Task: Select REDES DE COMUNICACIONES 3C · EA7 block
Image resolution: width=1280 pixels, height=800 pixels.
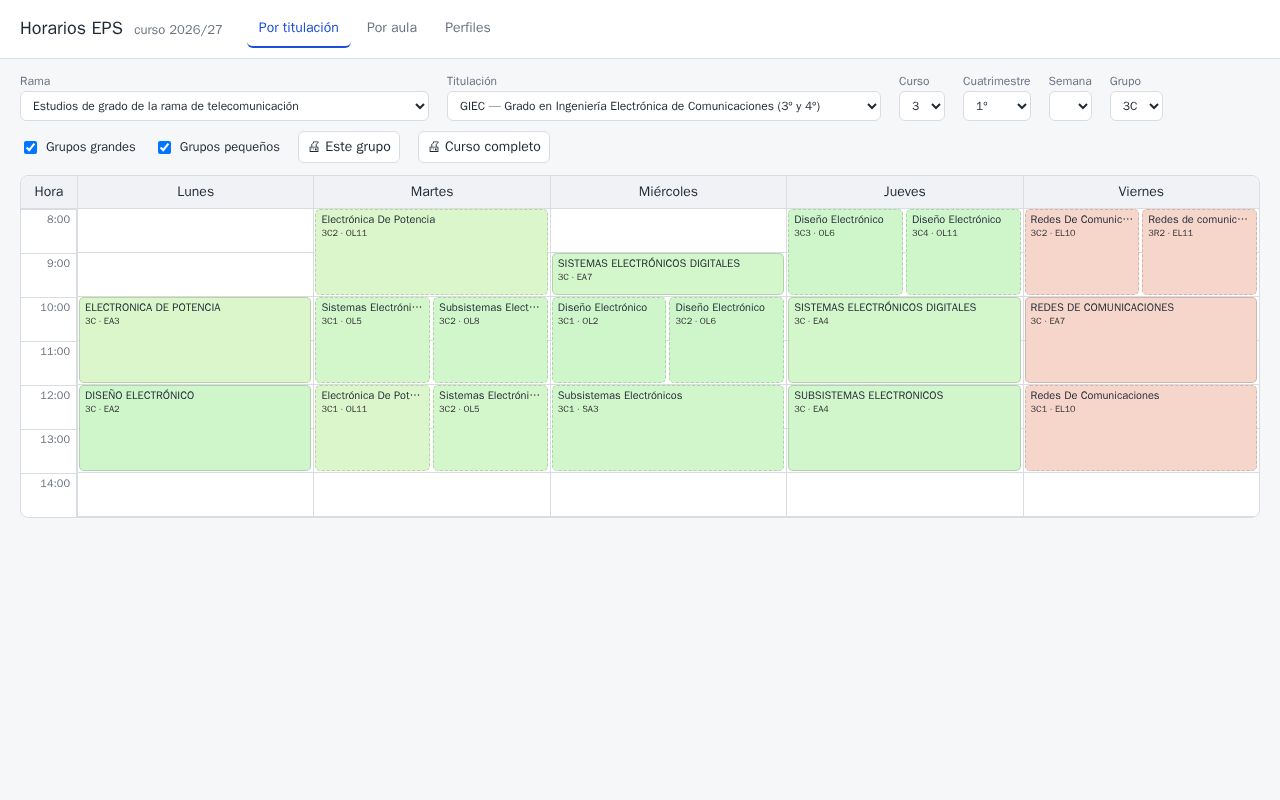Action: [x=1141, y=340]
